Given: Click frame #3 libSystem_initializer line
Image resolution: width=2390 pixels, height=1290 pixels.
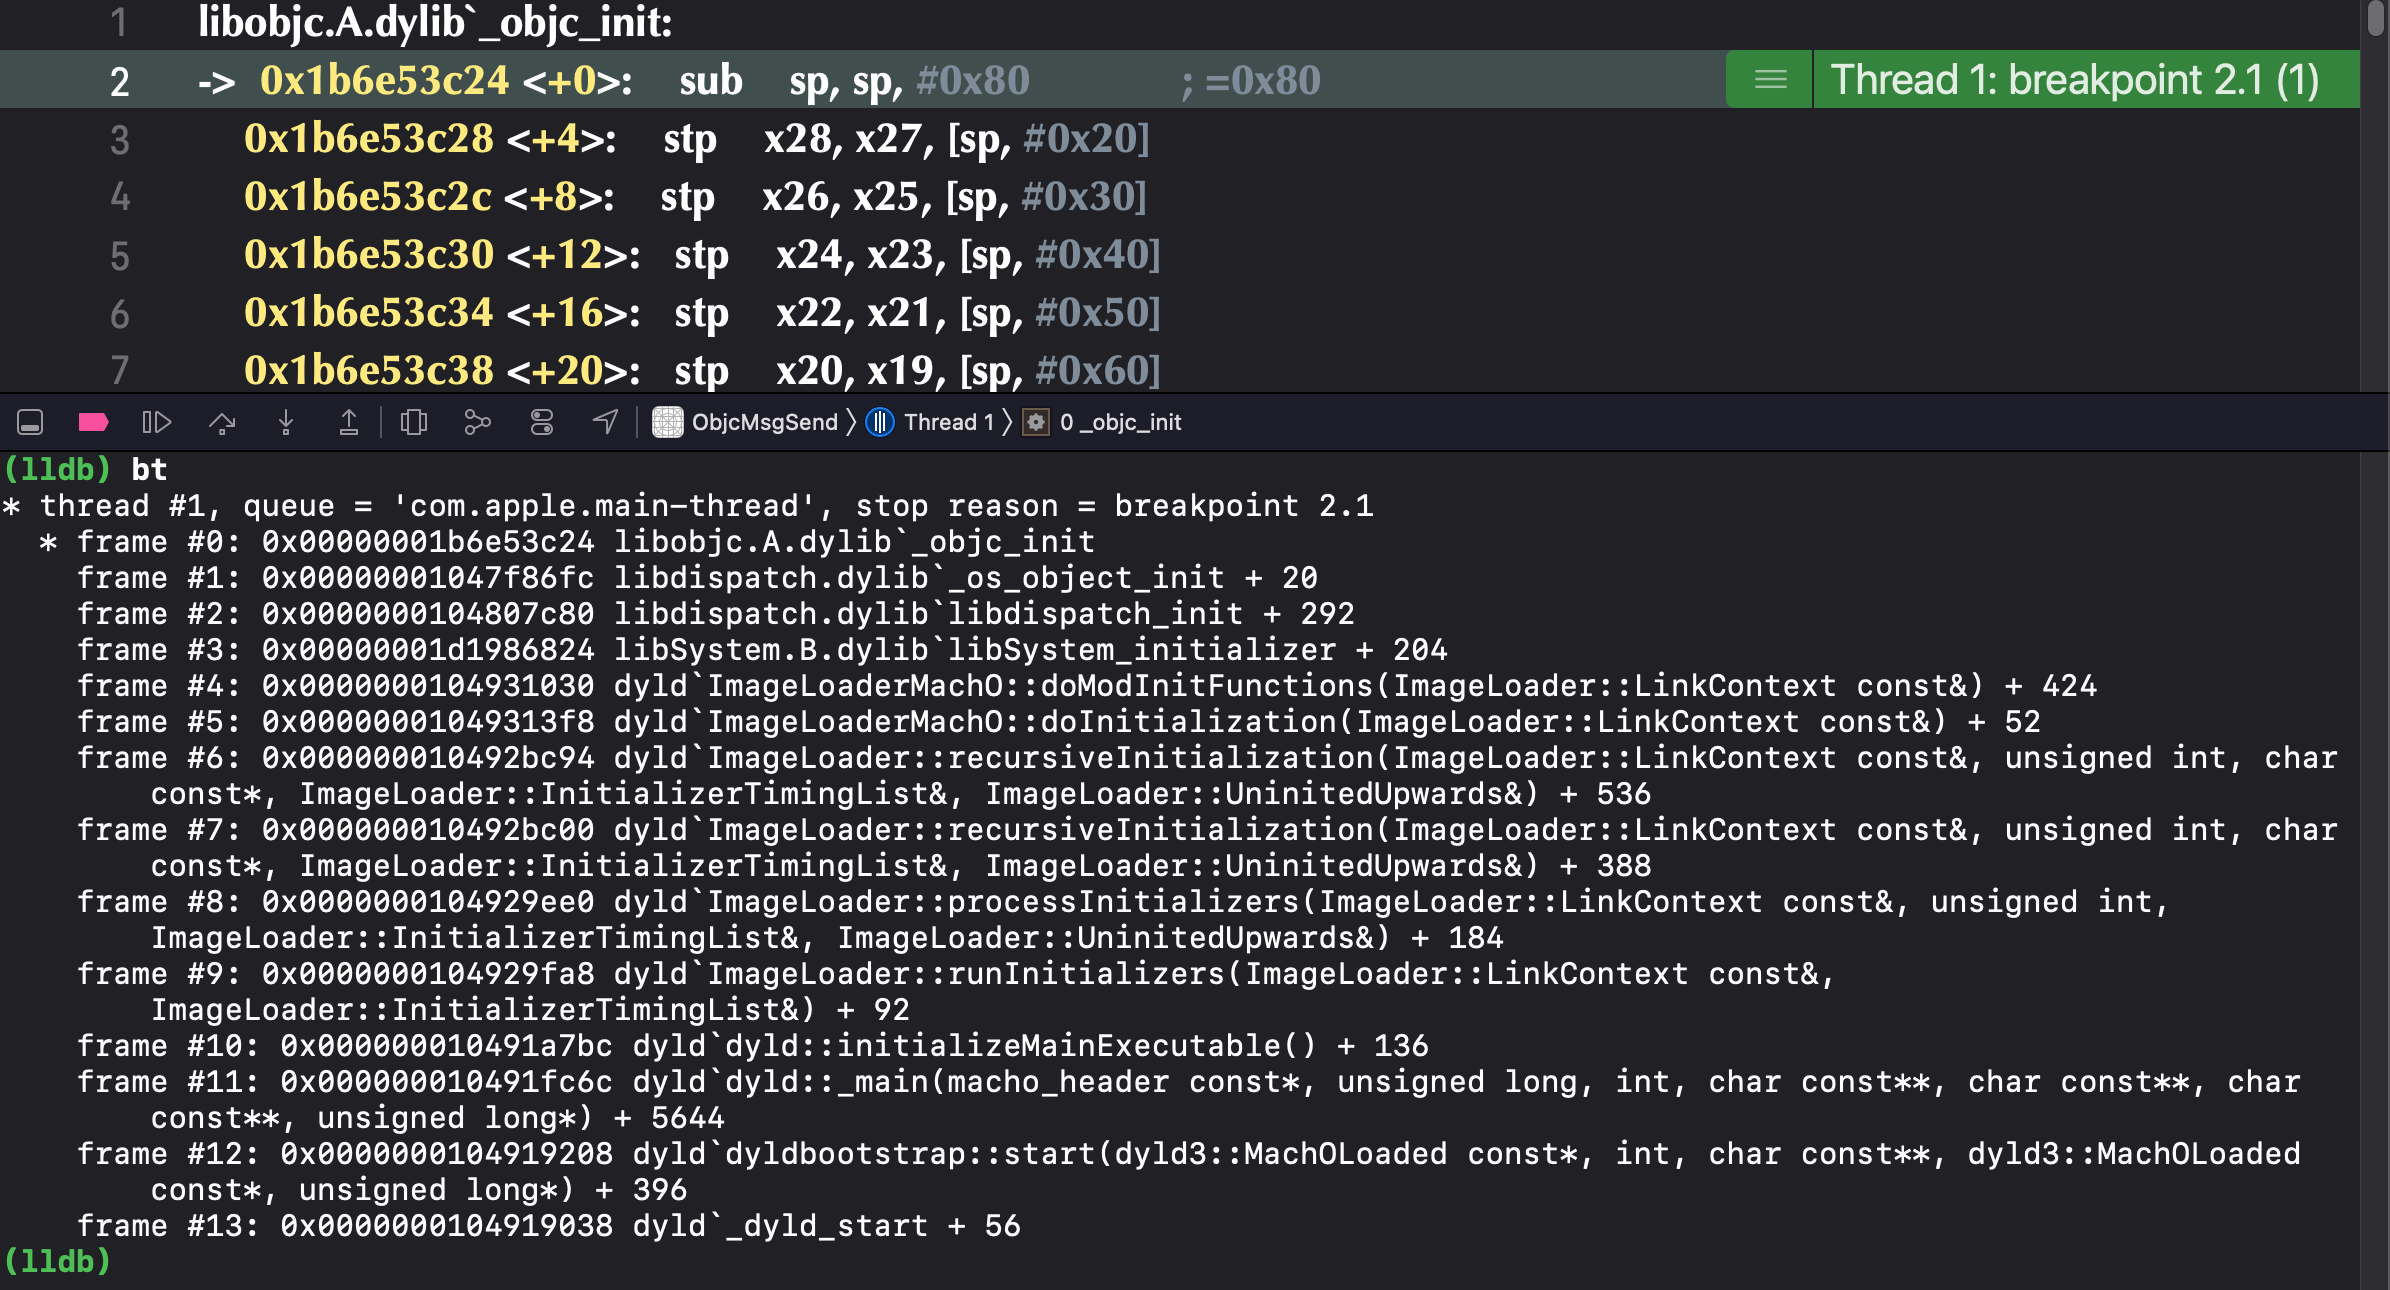Looking at the screenshot, I should click(762, 649).
